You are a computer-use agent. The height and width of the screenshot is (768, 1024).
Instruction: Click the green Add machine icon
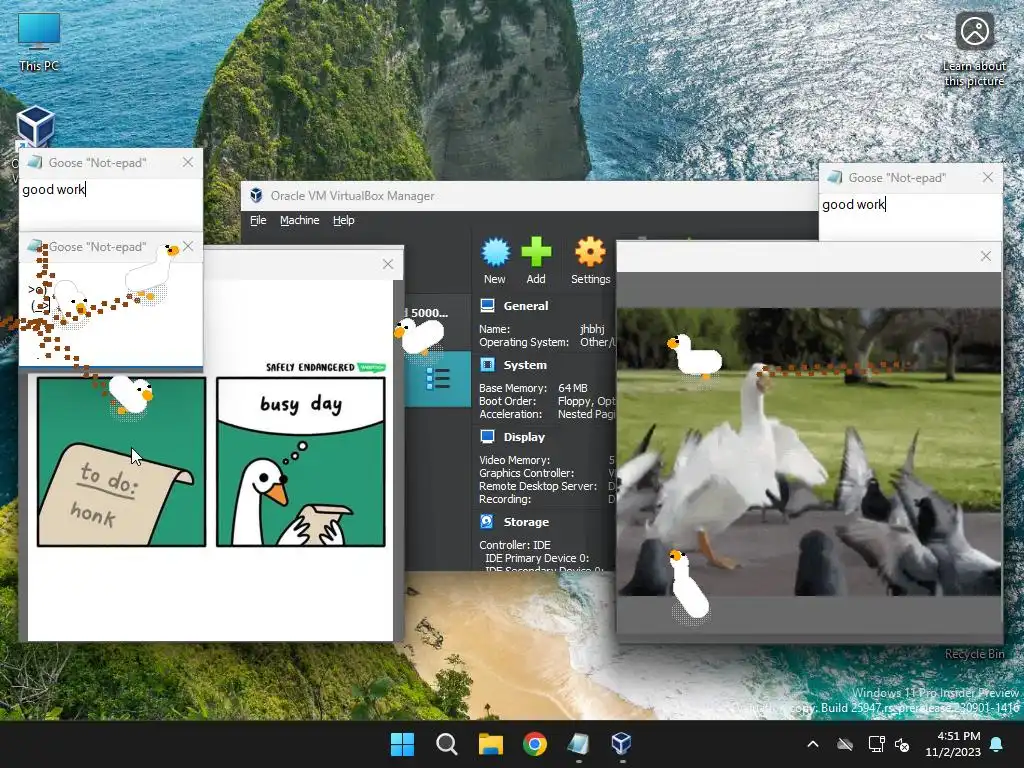536,252
